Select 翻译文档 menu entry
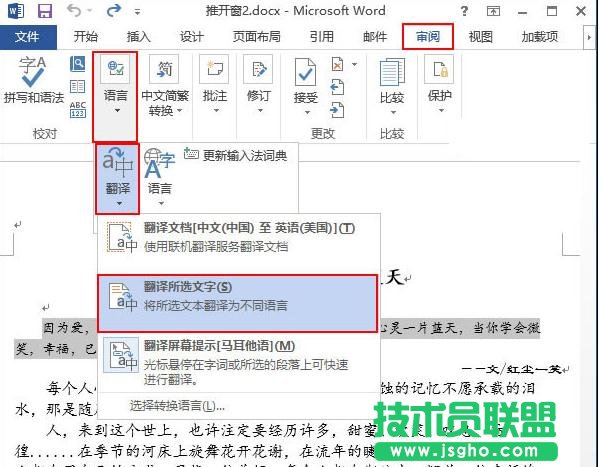 tap(238, 243)
